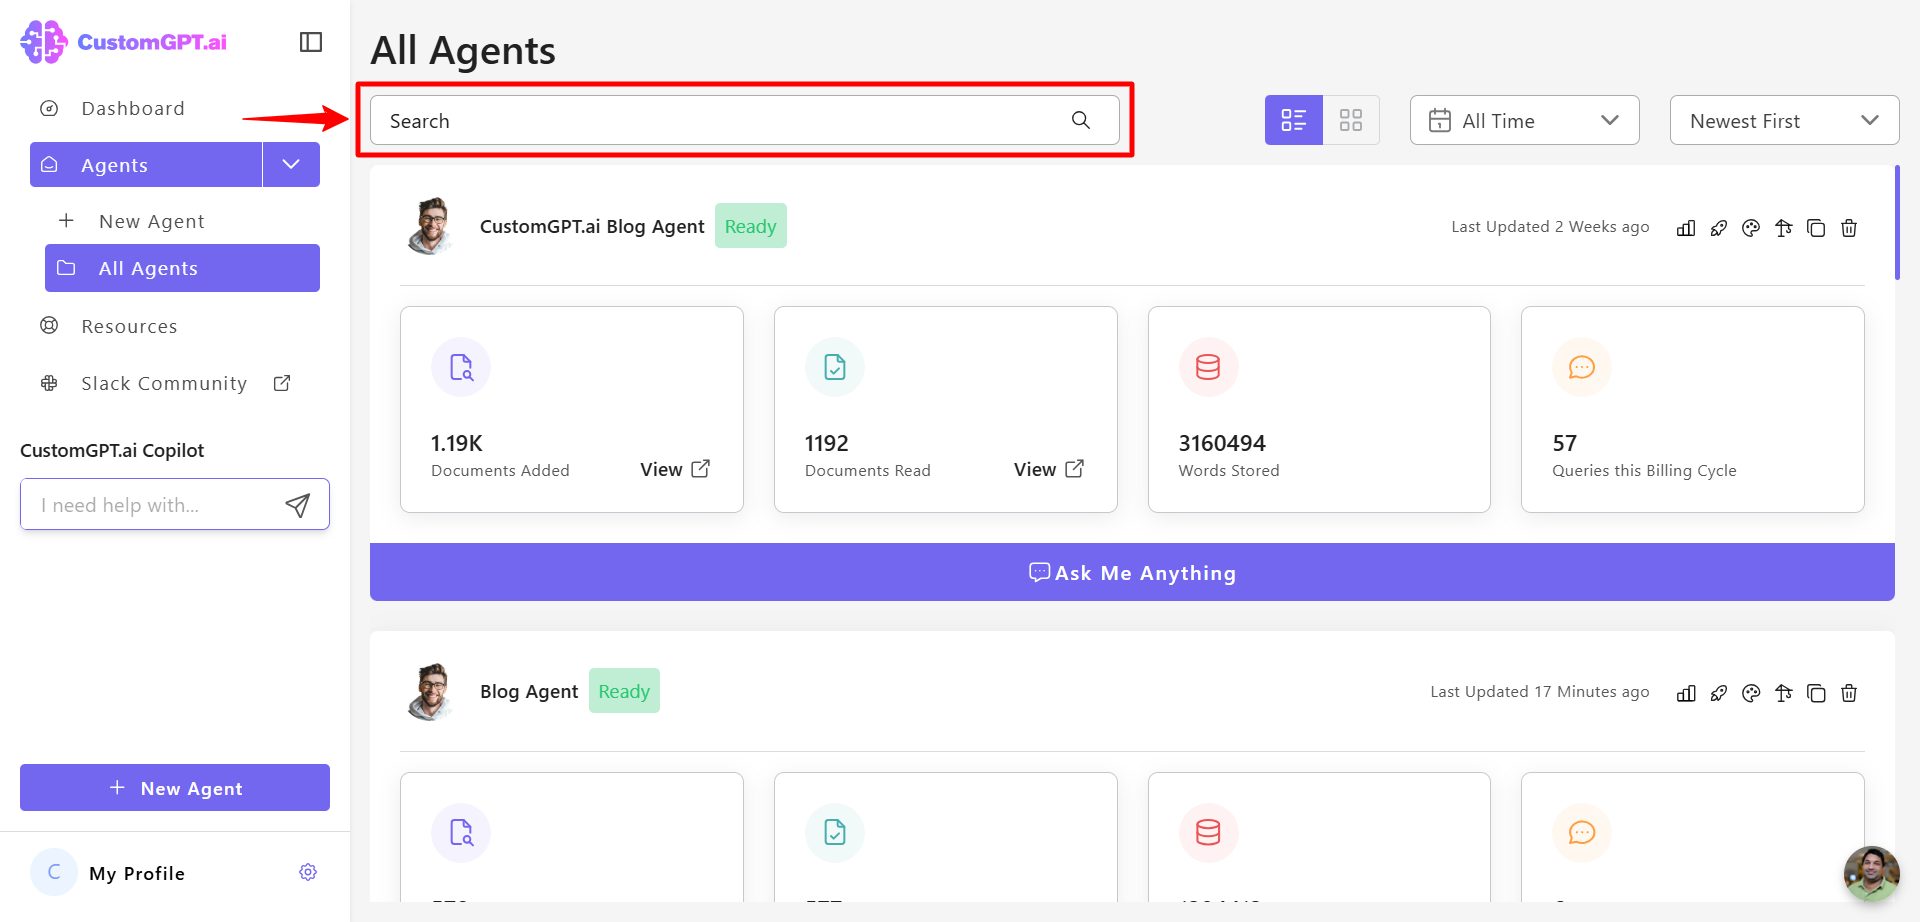
Task: Duplicate the Blog Agent
Action: [1816, 693]
